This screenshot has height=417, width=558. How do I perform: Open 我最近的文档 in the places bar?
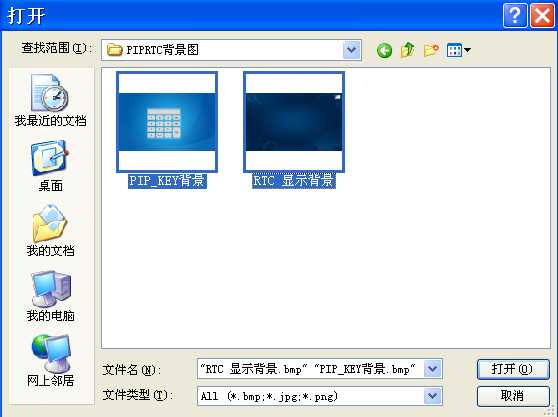point(50,100)
